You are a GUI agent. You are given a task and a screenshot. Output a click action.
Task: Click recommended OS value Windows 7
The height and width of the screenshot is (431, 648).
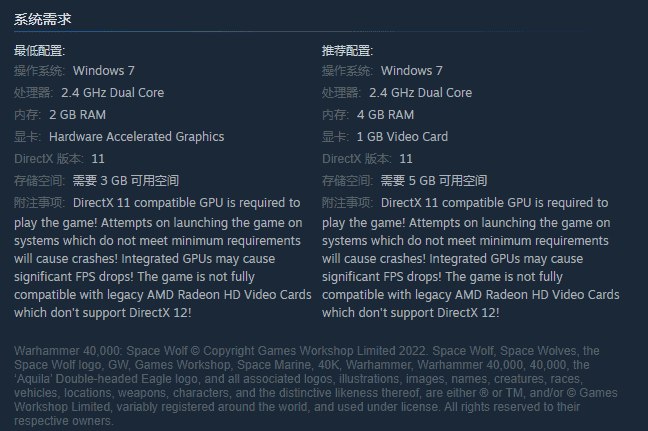coord(412,71)
